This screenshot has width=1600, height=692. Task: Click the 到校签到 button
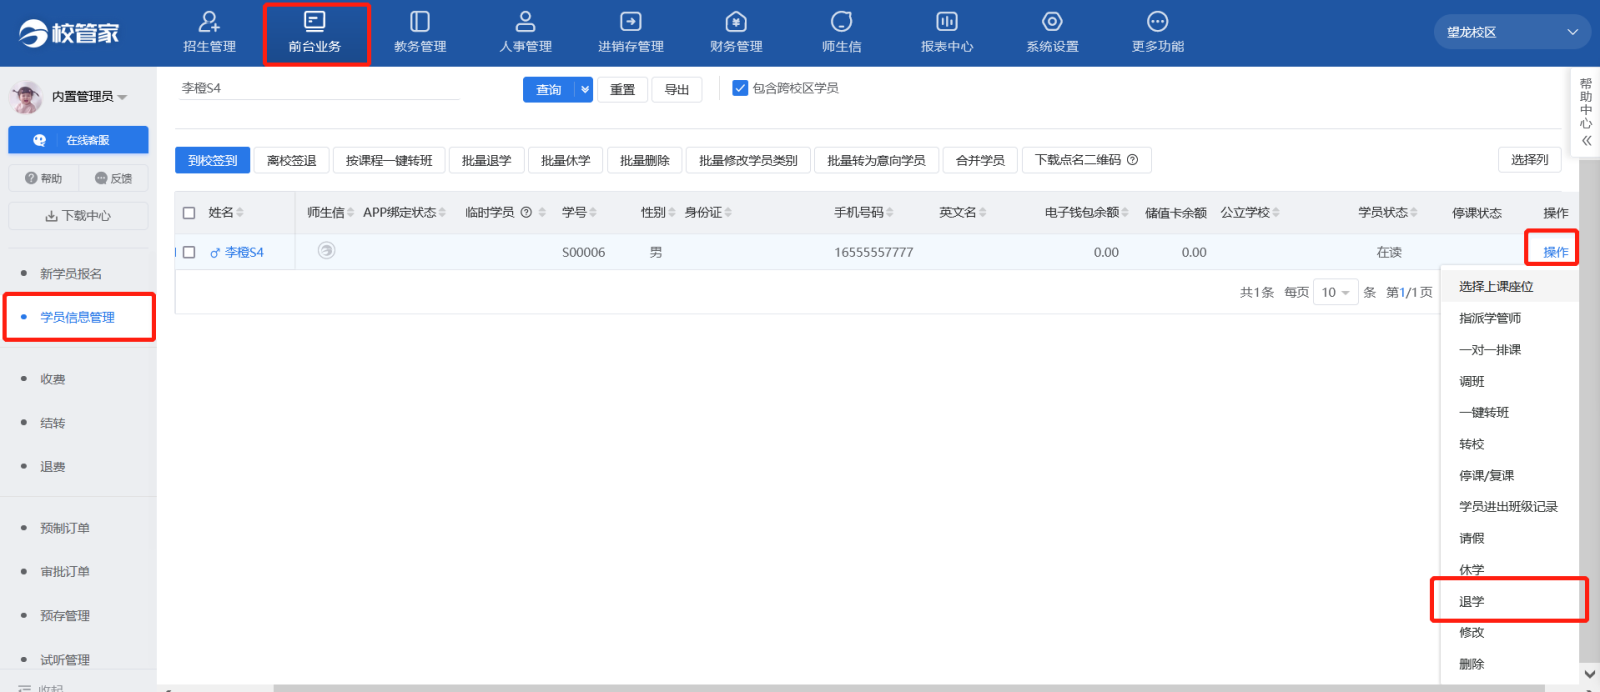[213, 160]
